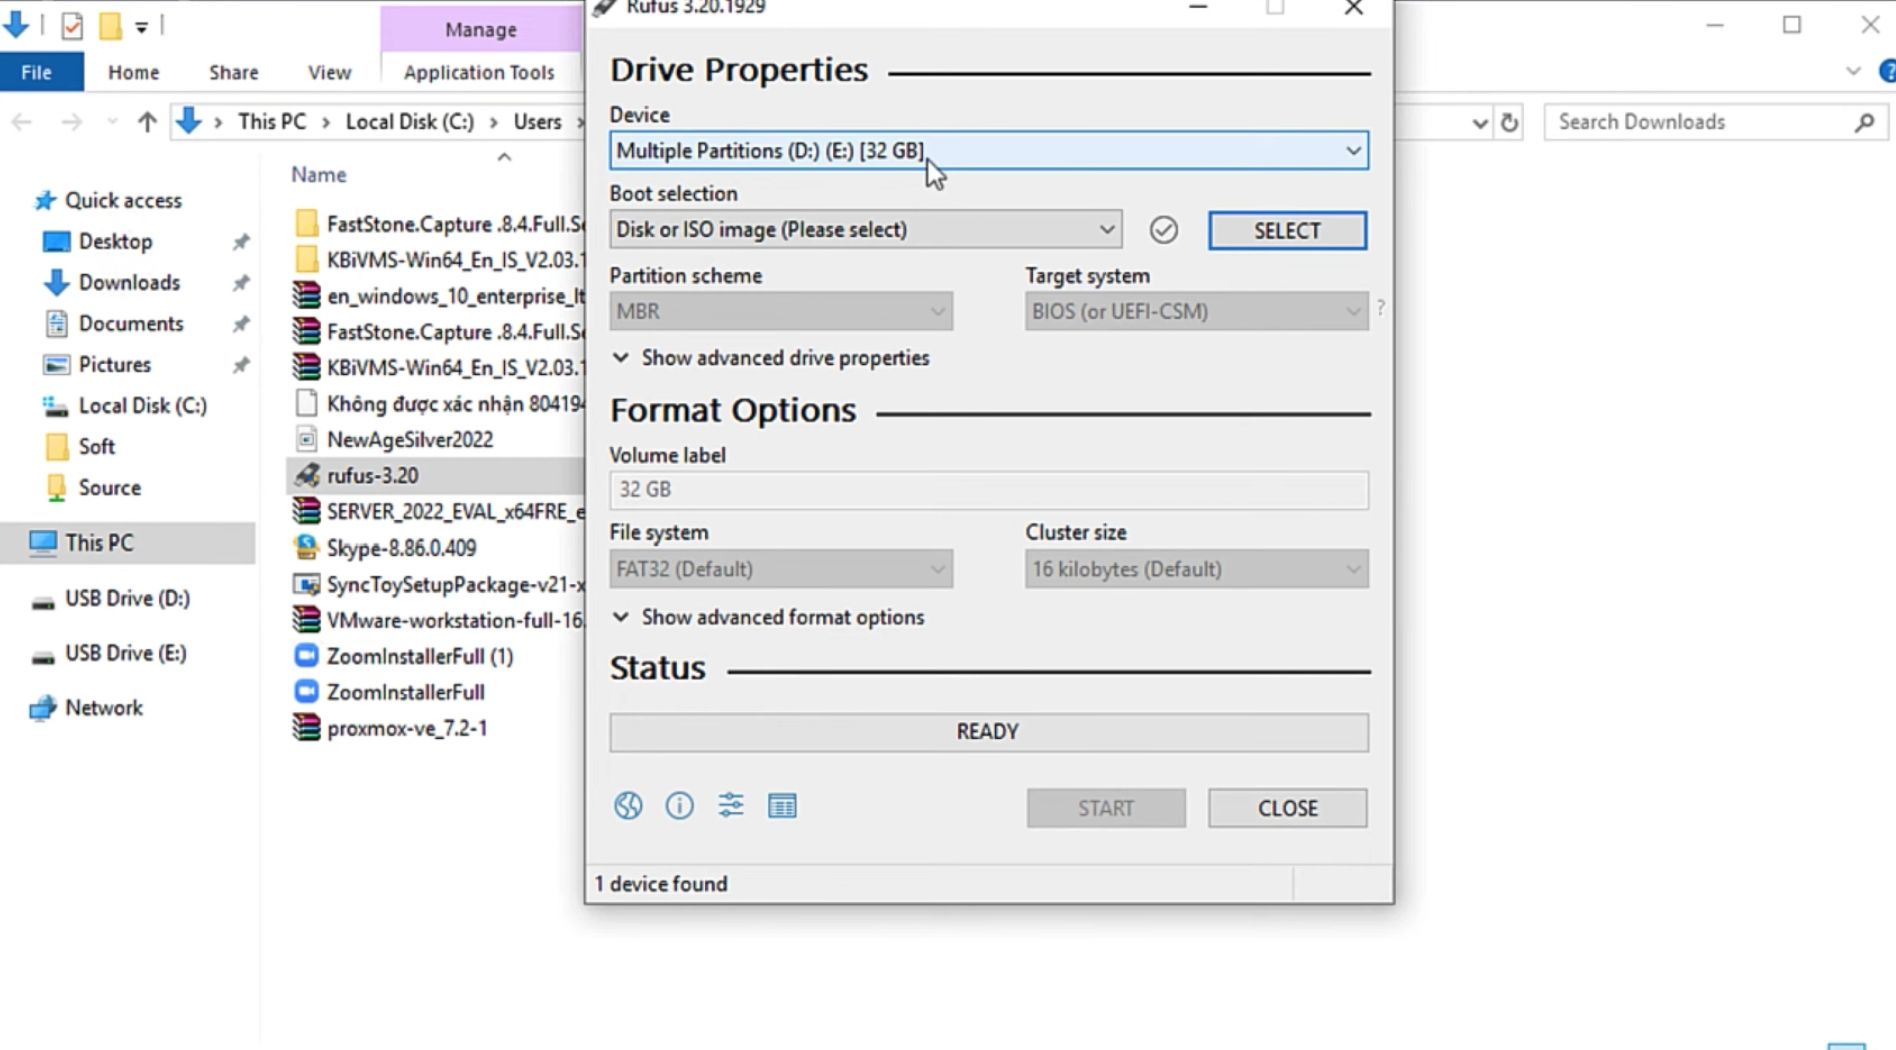Click the Explorer help question mark icon
Viewport: 1896px width, 1050px height.
(x=1887, y=72)
